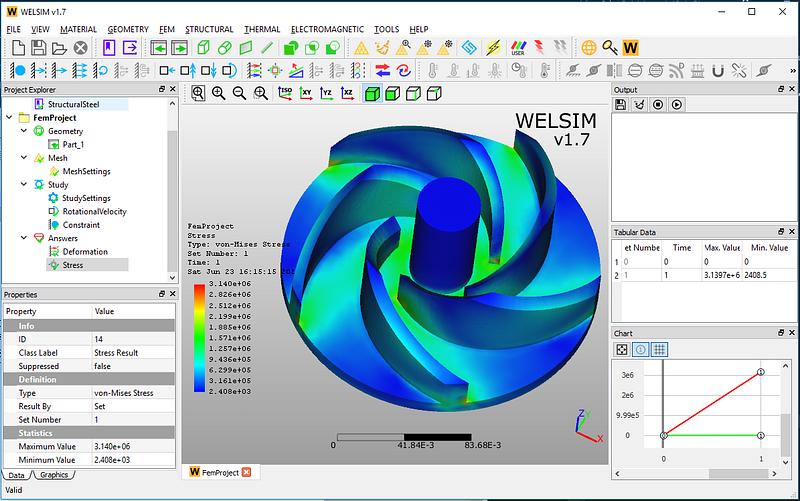Save output log with Output panel save icon
Image resolution: width=800 pixels, height=501 pixels.
(620, 105)
